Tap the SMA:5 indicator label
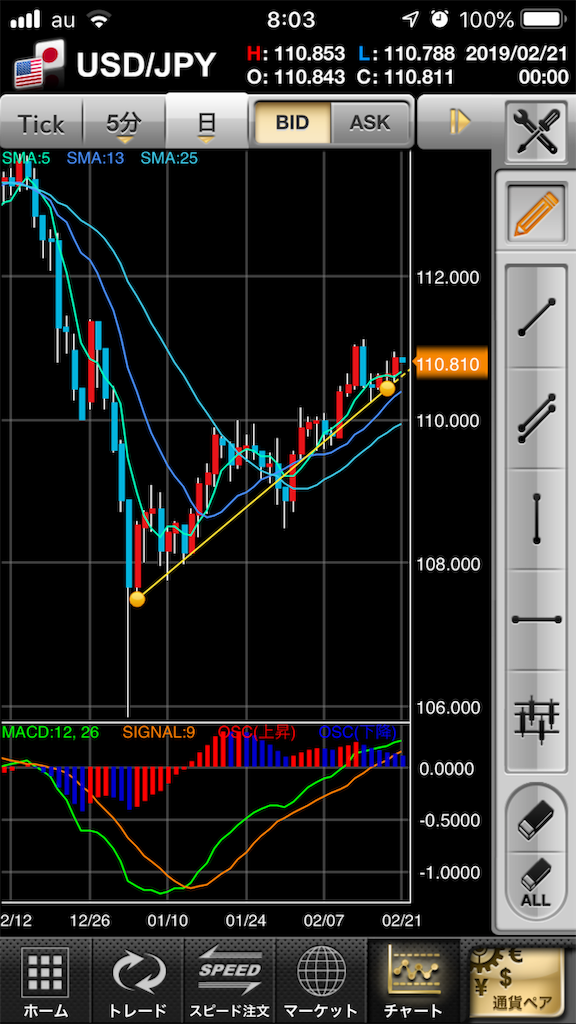The height and width of the screenshot is (1024, 576). (26, 158)
